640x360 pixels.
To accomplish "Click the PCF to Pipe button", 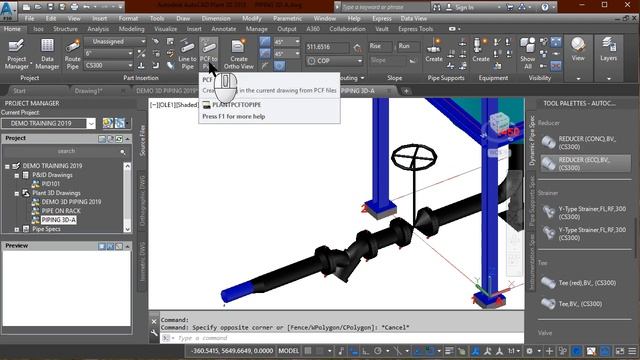I will point(209,54).
